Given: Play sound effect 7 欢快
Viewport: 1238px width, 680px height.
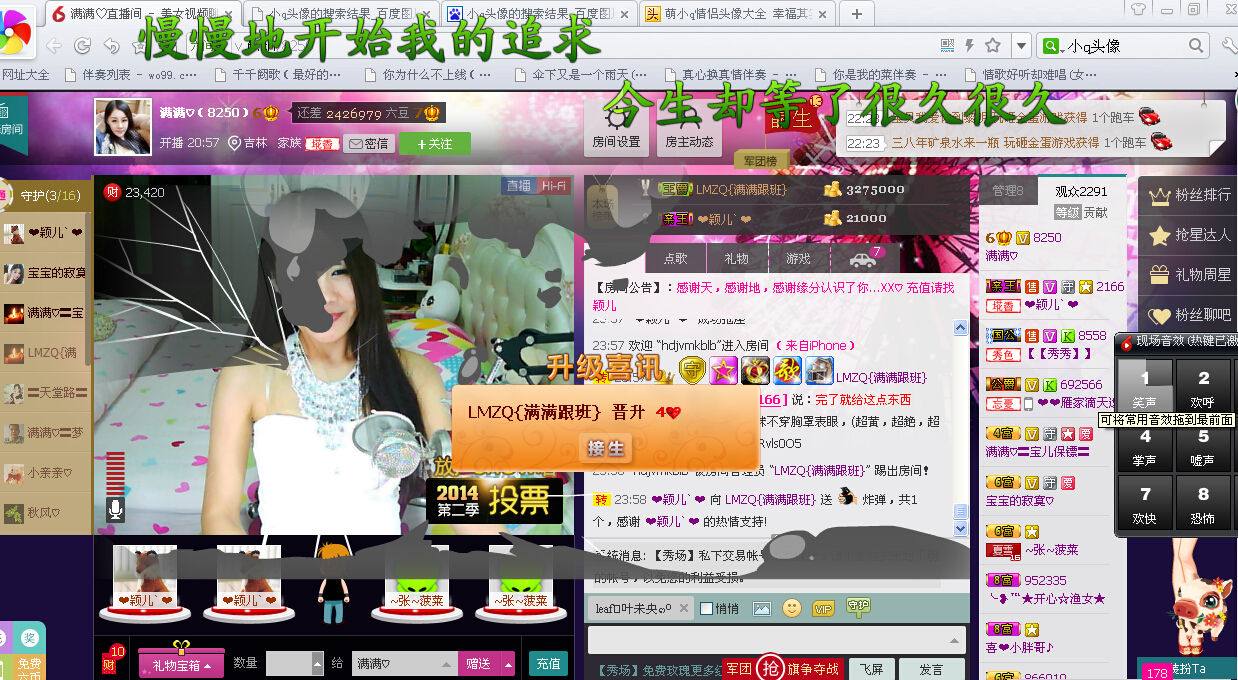Looking at the screenshot, I should (x=1145, y=502).
